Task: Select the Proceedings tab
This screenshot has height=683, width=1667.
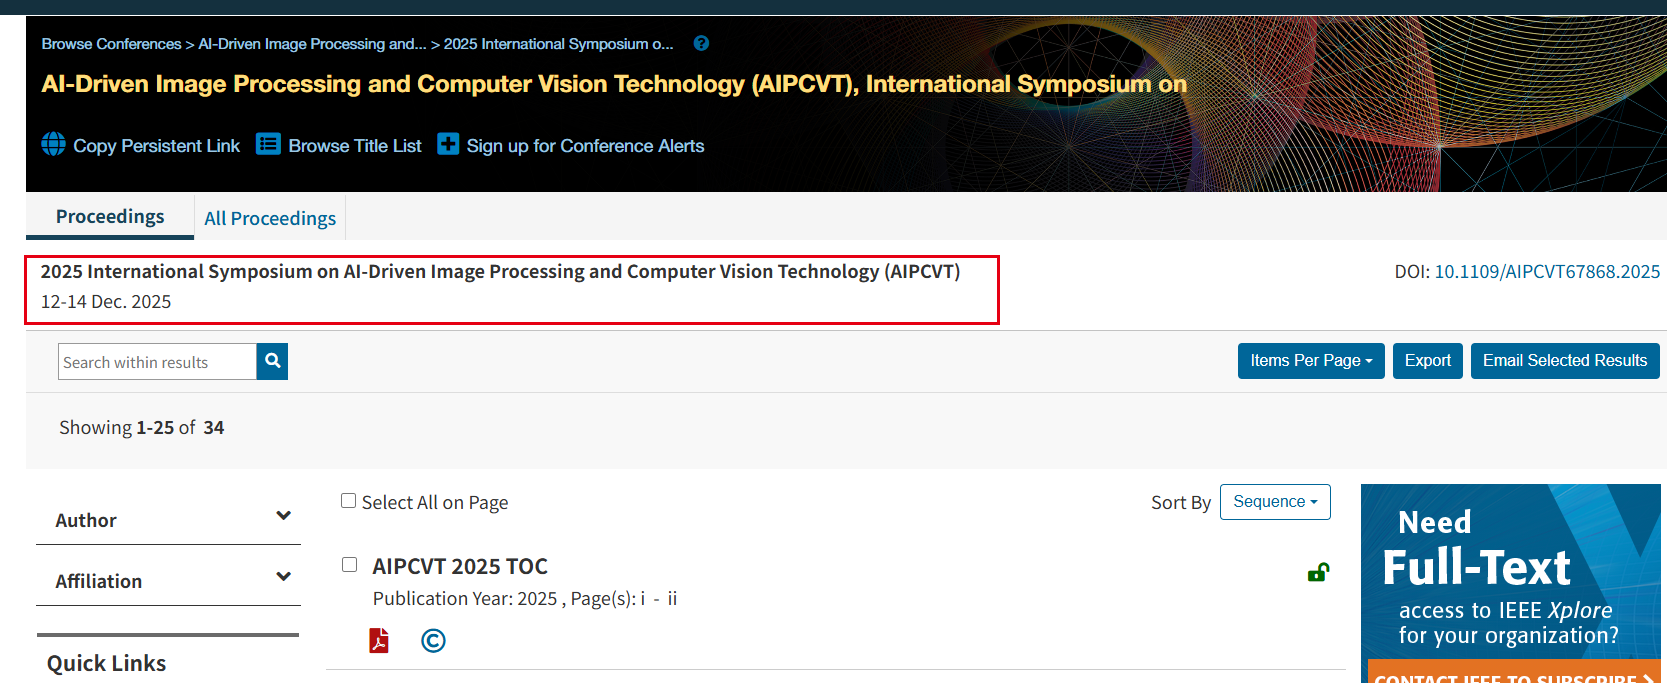Action: coord(110,217)
